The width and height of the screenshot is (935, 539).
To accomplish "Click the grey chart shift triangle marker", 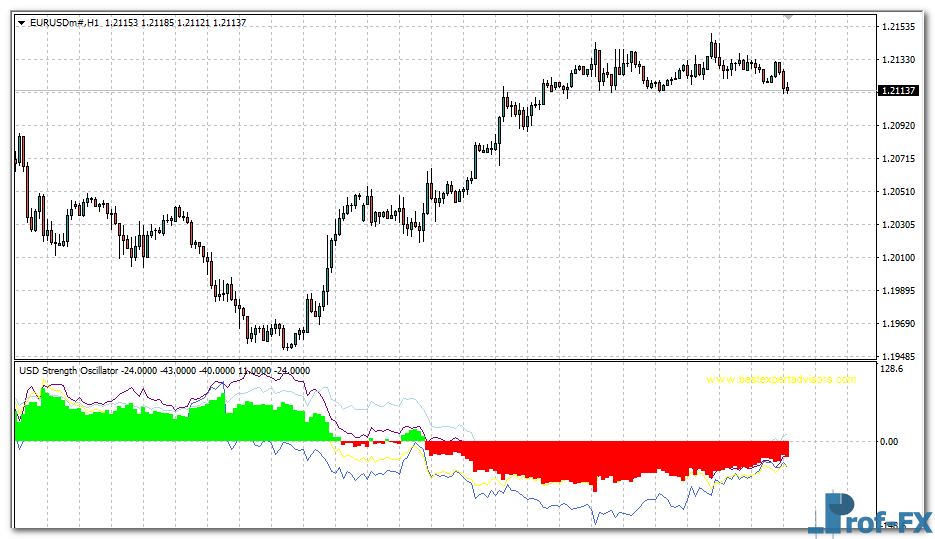I will [789, 17].
